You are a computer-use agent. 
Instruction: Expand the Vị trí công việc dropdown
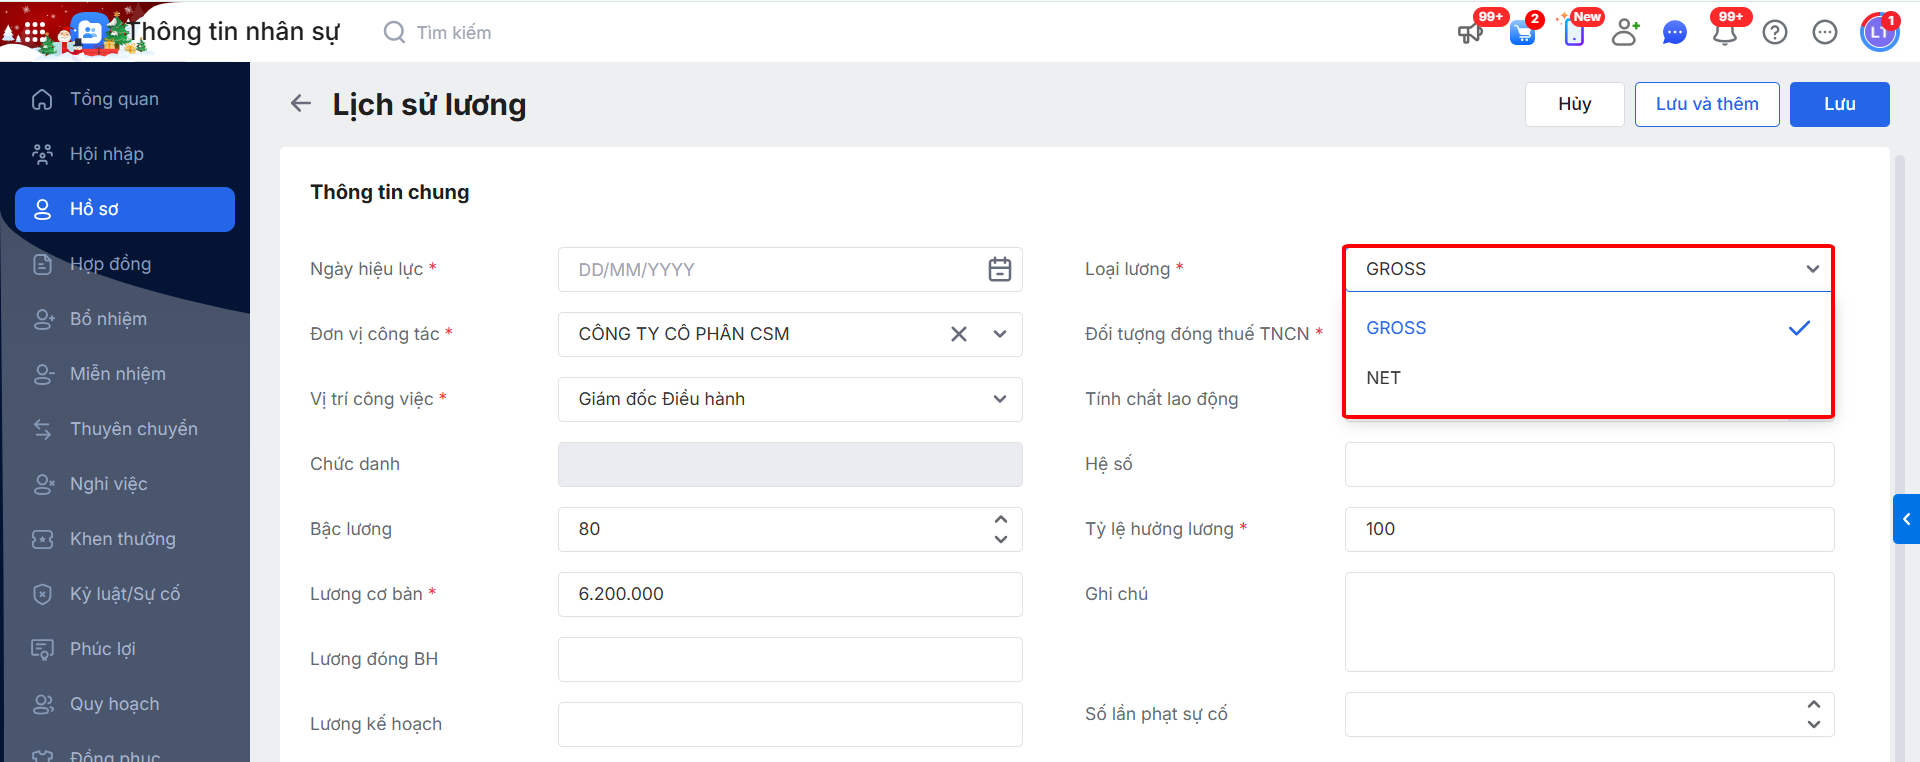[x=999, y=399]
